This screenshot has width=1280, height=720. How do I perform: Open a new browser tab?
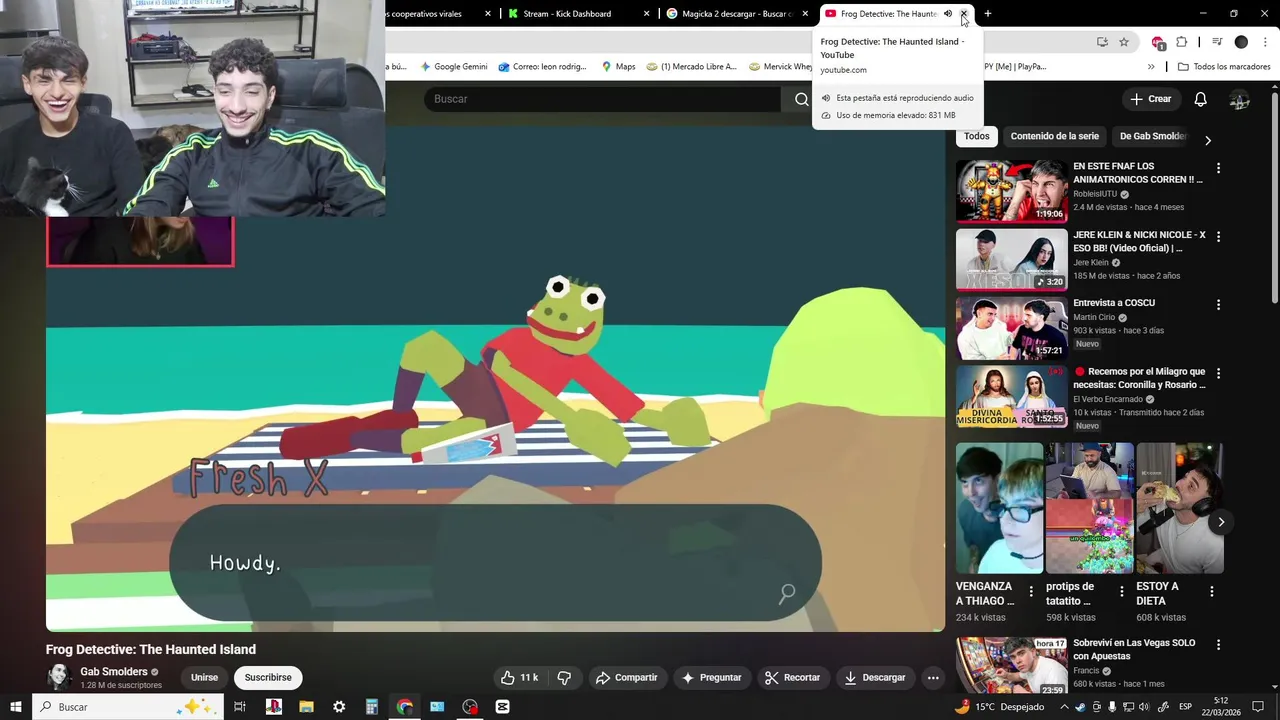[988, 14]
